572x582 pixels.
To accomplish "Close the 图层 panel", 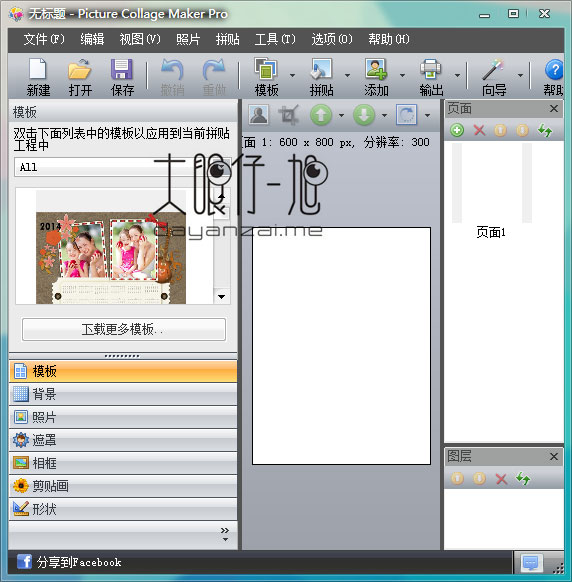I will [x=553, y=456].
